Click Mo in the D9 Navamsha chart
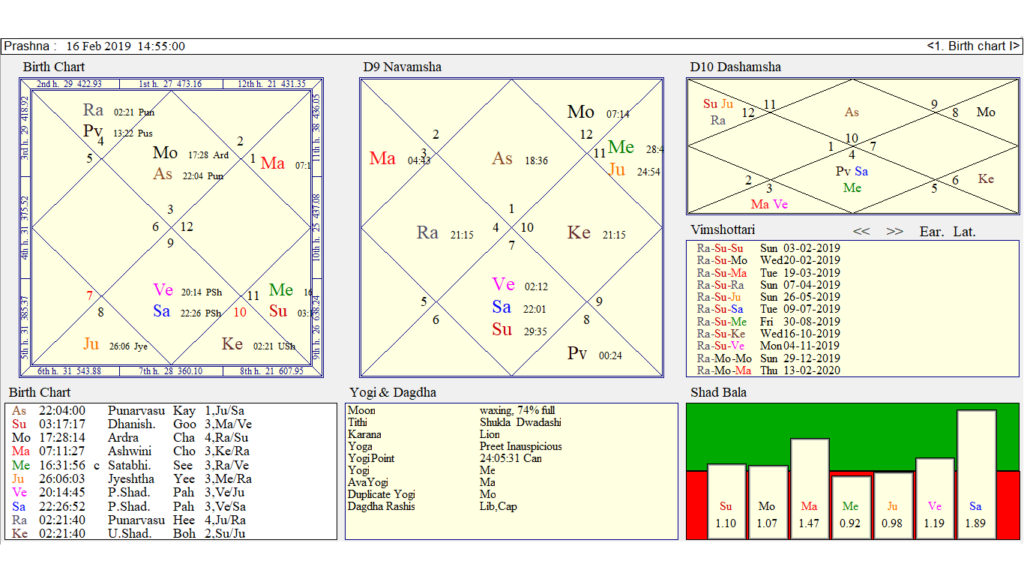1024x576 pixels. 581,112
